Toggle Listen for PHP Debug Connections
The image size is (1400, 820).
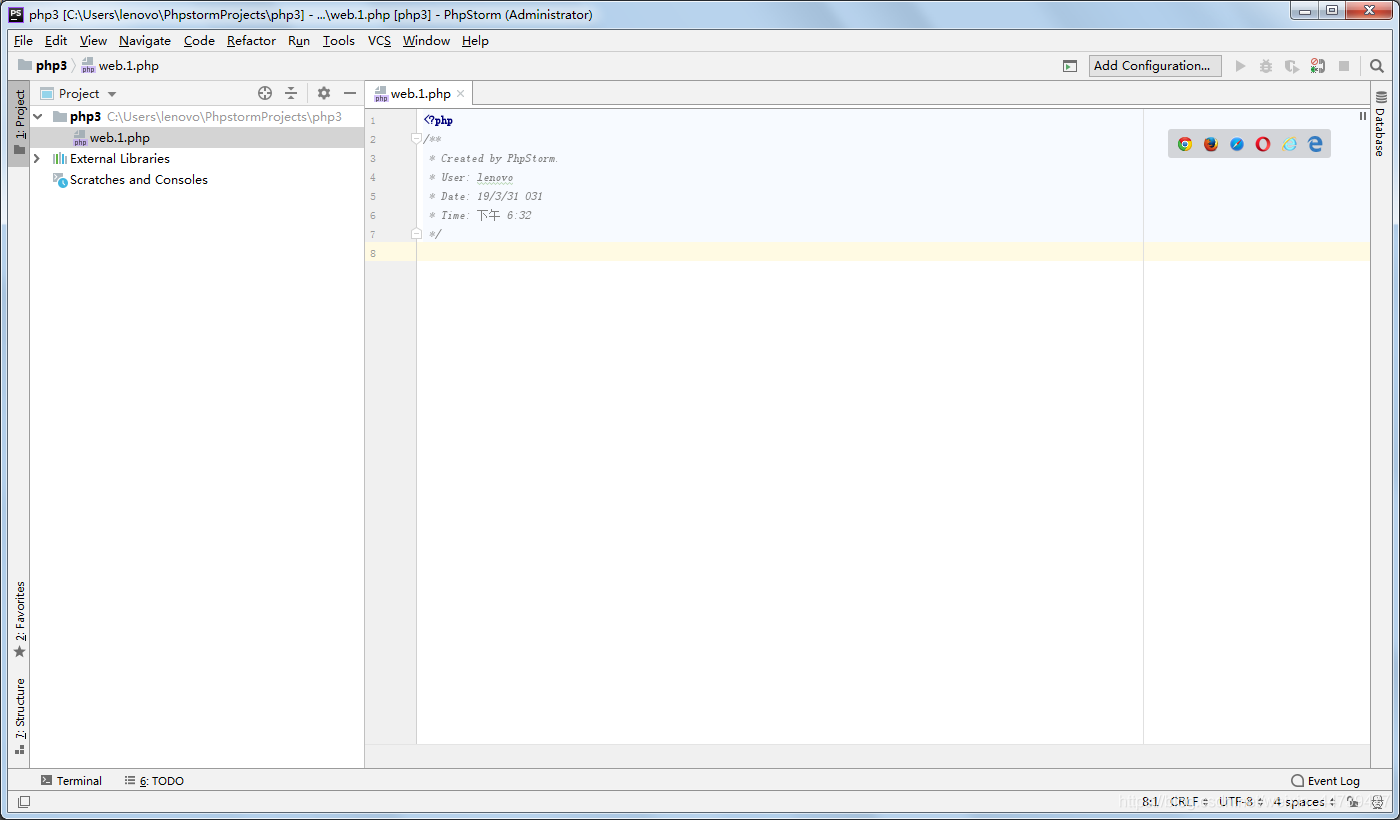(x=1318, y=66)
